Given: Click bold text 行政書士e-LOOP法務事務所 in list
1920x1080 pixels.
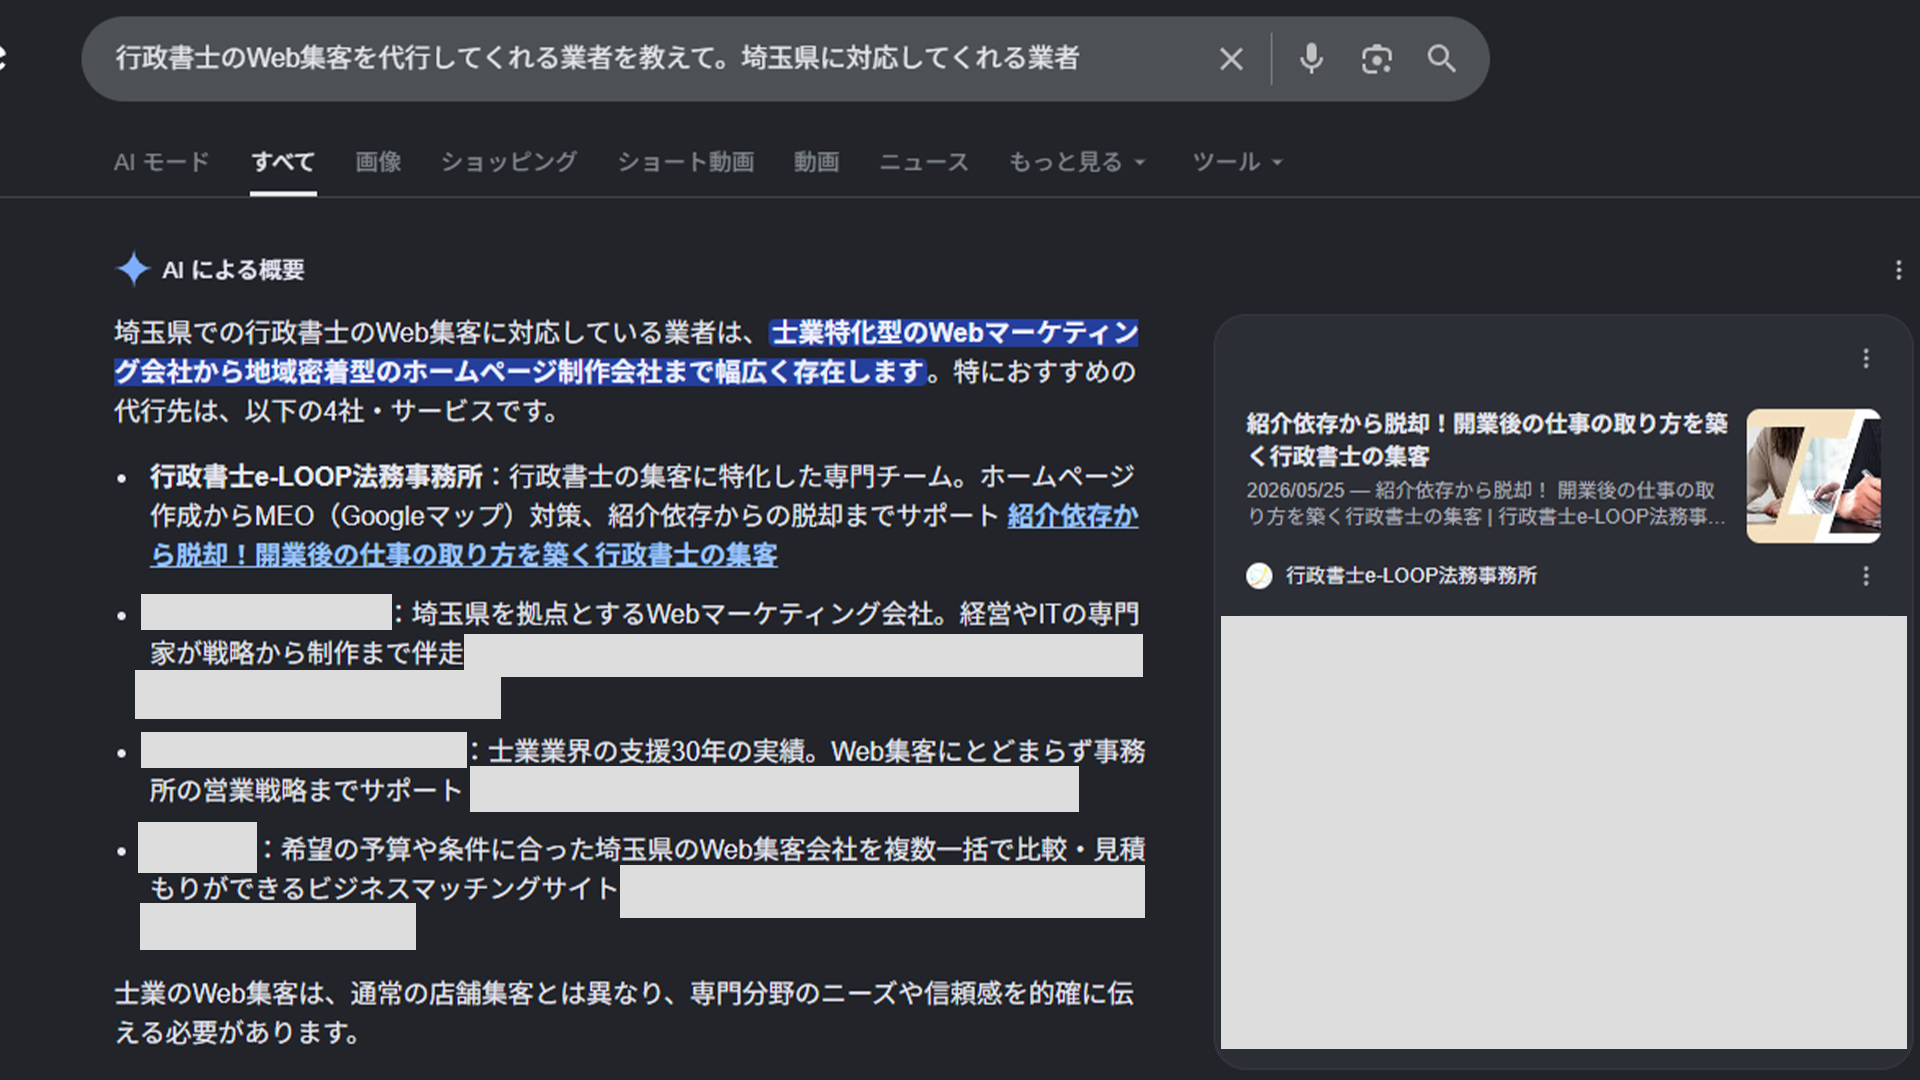Looking at the screenshot, I should pos(316,477).
